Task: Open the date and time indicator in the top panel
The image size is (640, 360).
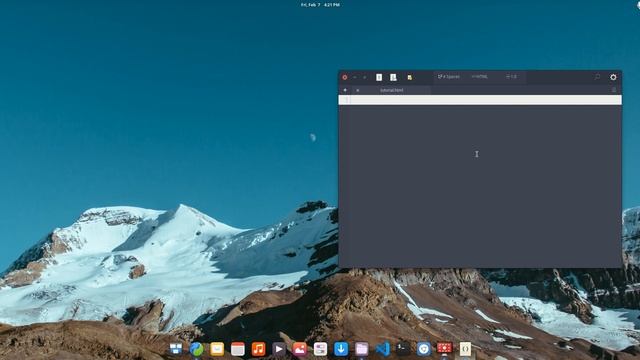Action: click(x=320, y=5)
